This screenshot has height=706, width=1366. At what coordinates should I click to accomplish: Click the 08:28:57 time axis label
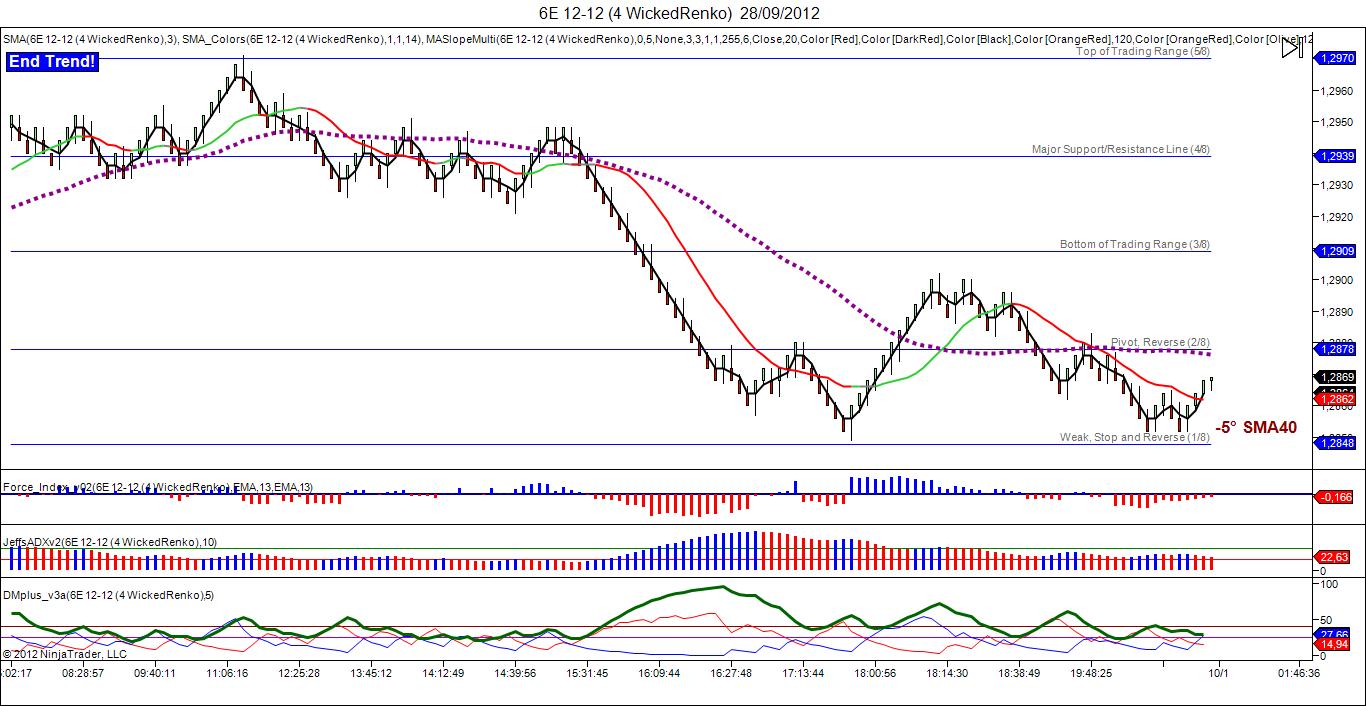83,673
